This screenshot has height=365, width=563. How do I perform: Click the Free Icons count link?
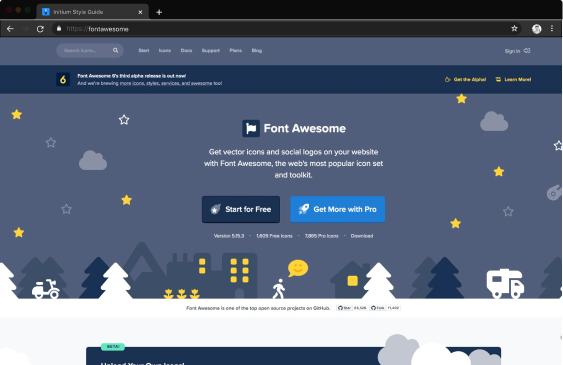274,236
